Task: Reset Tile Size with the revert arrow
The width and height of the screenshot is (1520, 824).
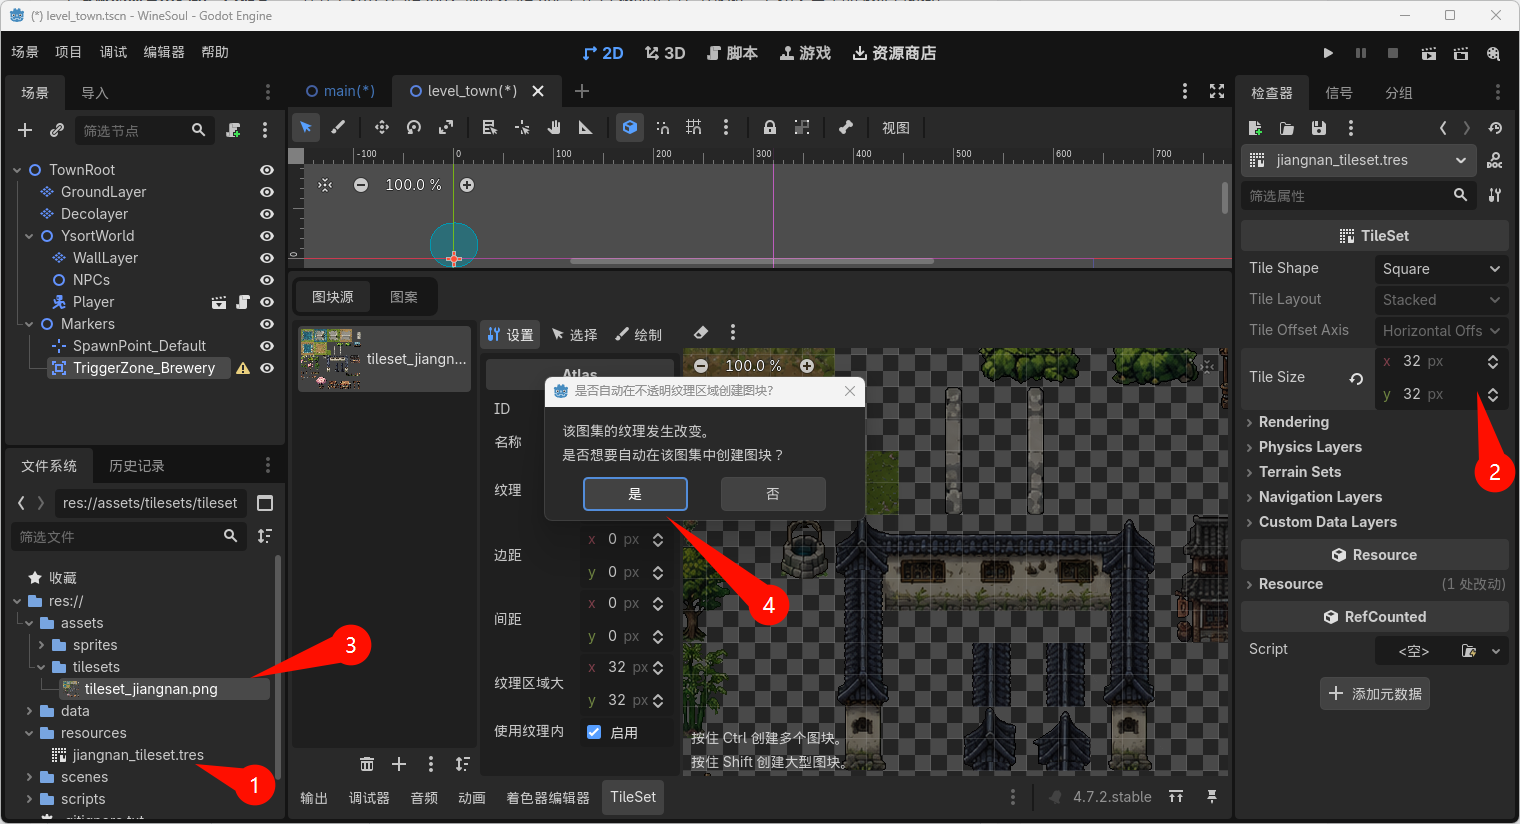Action: [1356, 378]
